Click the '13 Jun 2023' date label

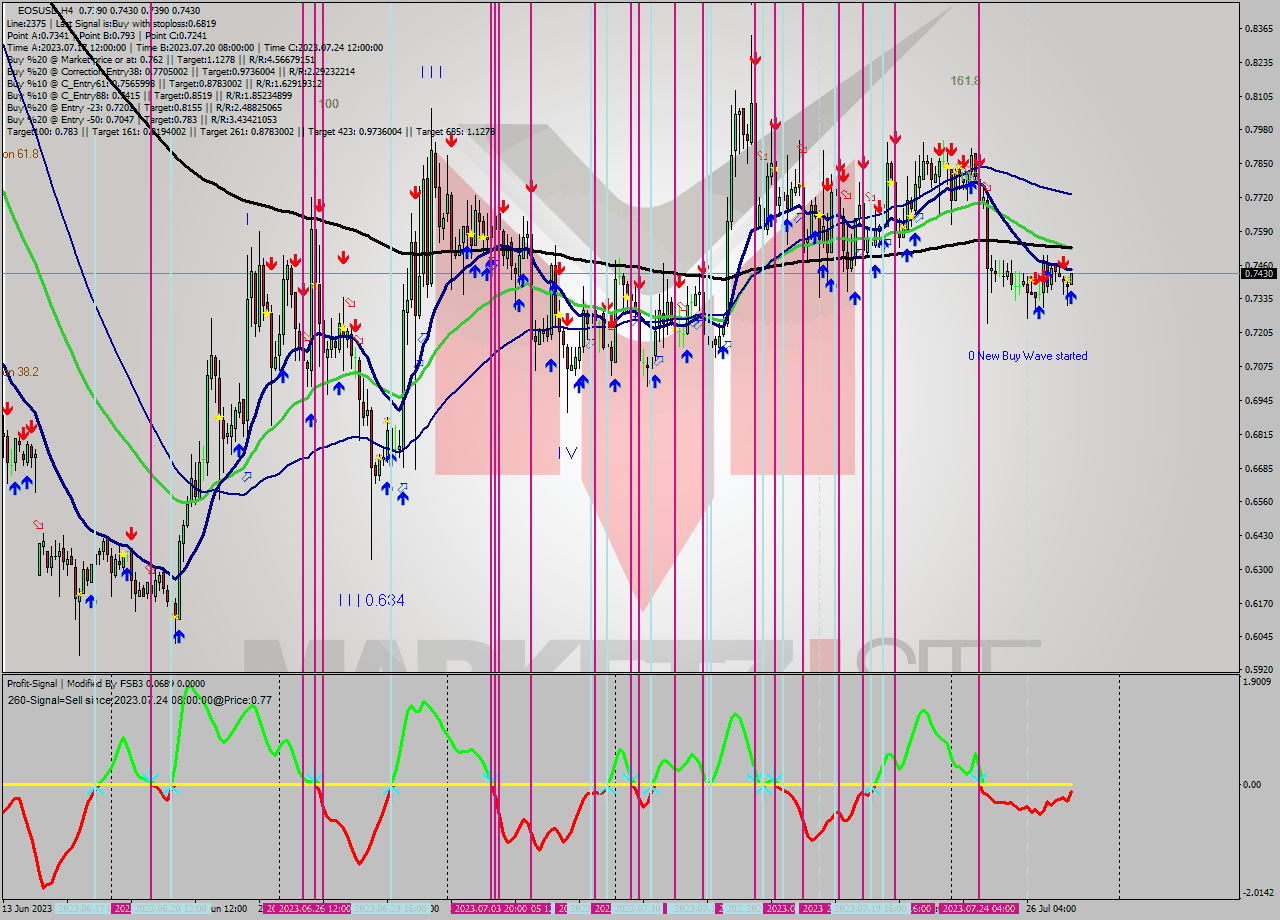pyautogui.click(x=29, y=909)
